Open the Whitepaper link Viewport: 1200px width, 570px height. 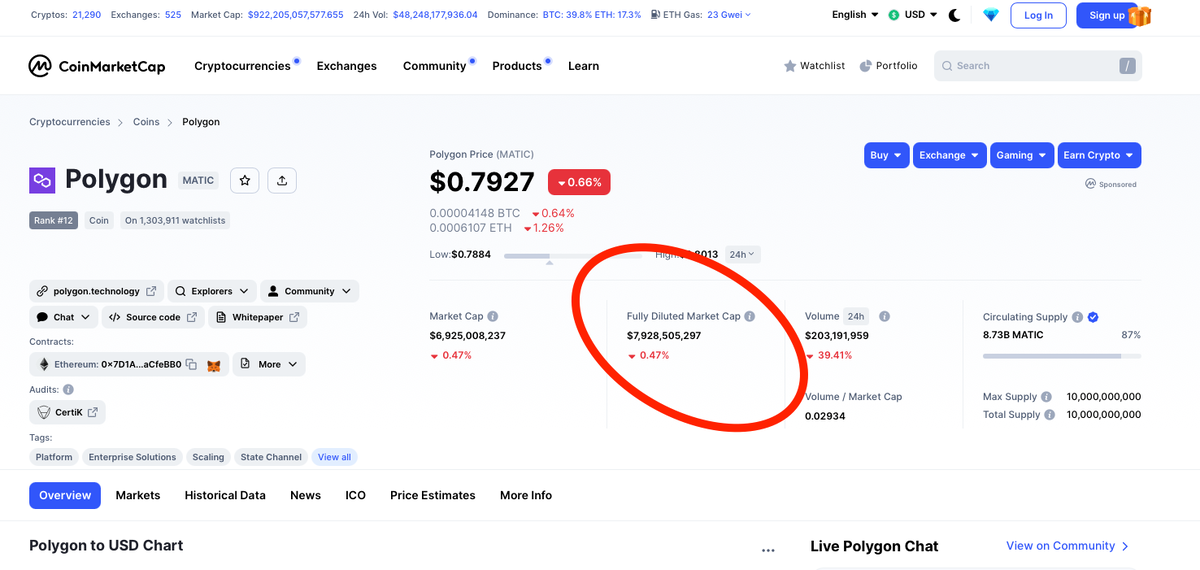(258, 317)
